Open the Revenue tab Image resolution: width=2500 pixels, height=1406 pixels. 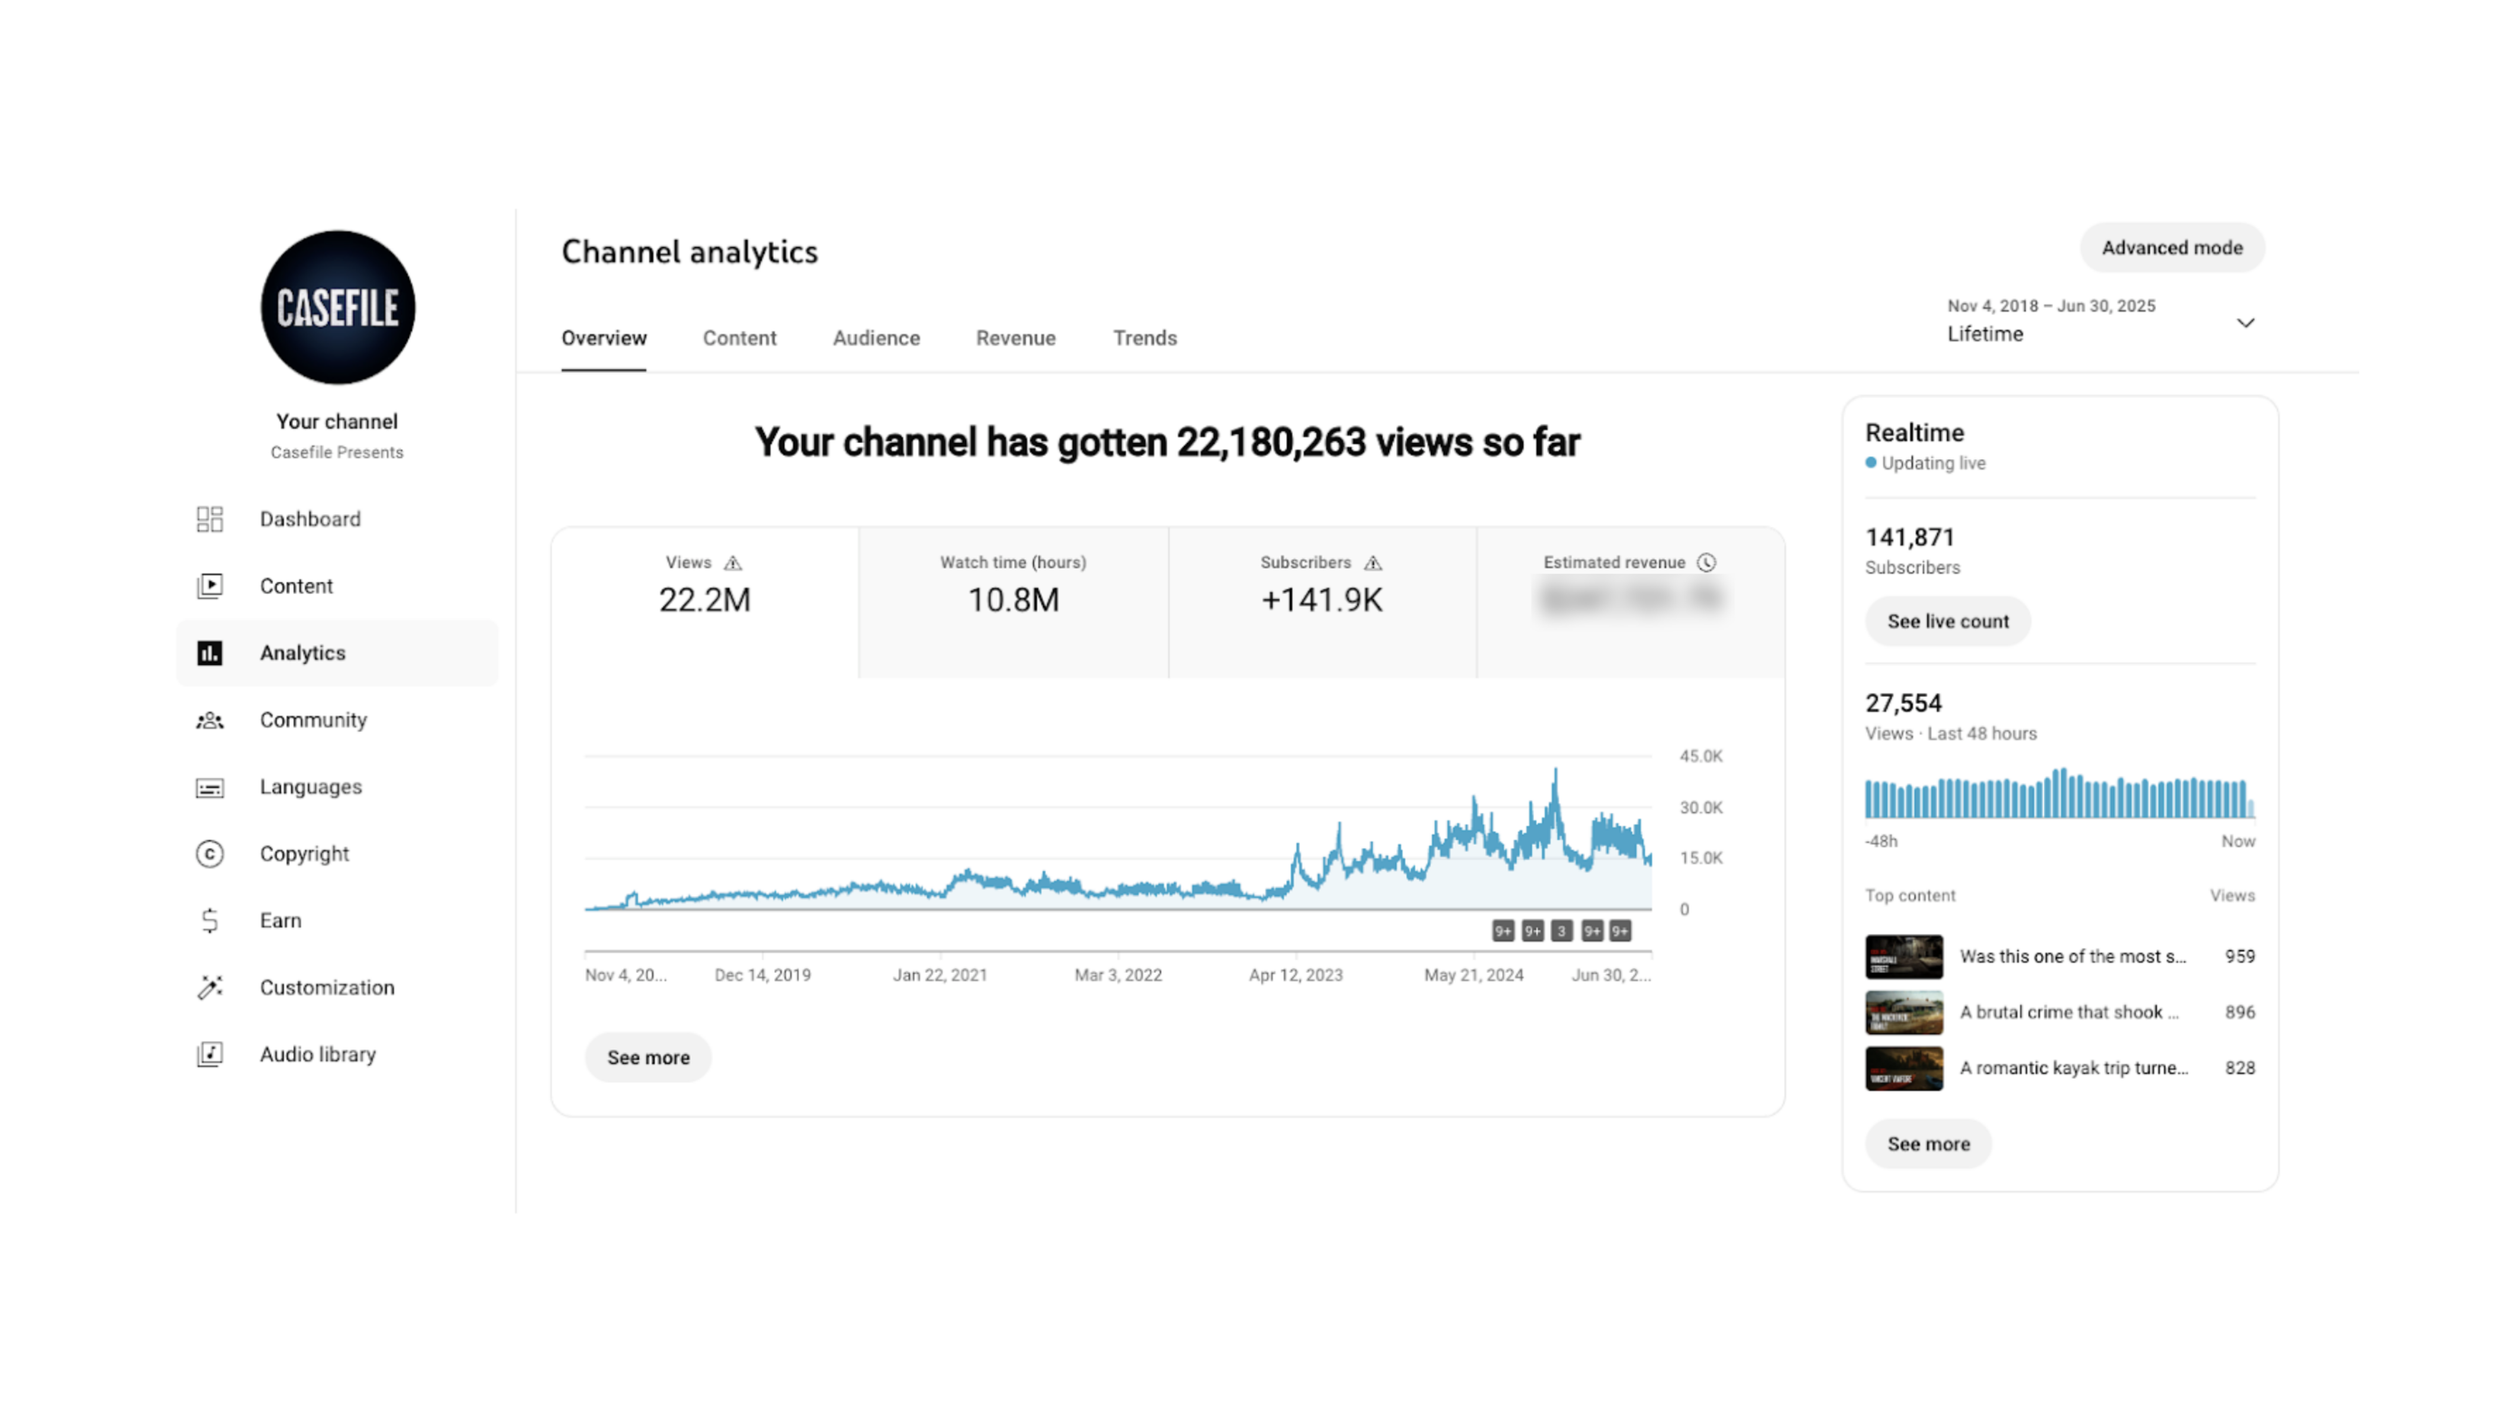point(1015,338)
